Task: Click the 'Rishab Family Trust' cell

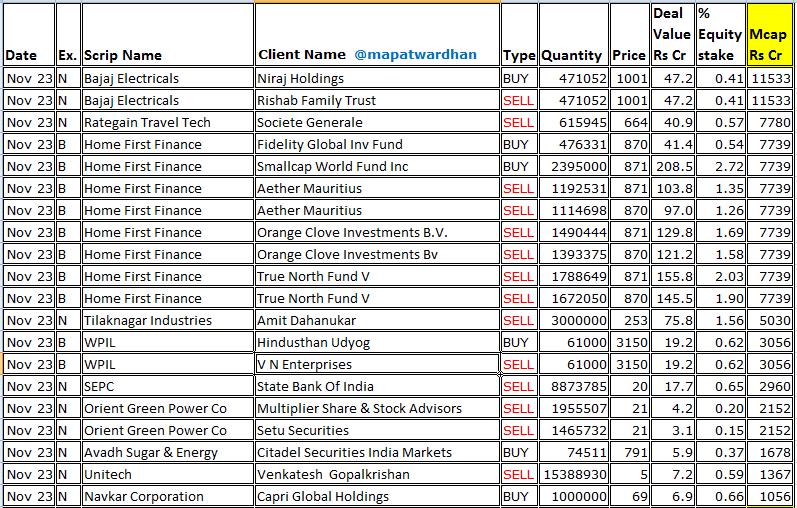Action: [378, 100]
